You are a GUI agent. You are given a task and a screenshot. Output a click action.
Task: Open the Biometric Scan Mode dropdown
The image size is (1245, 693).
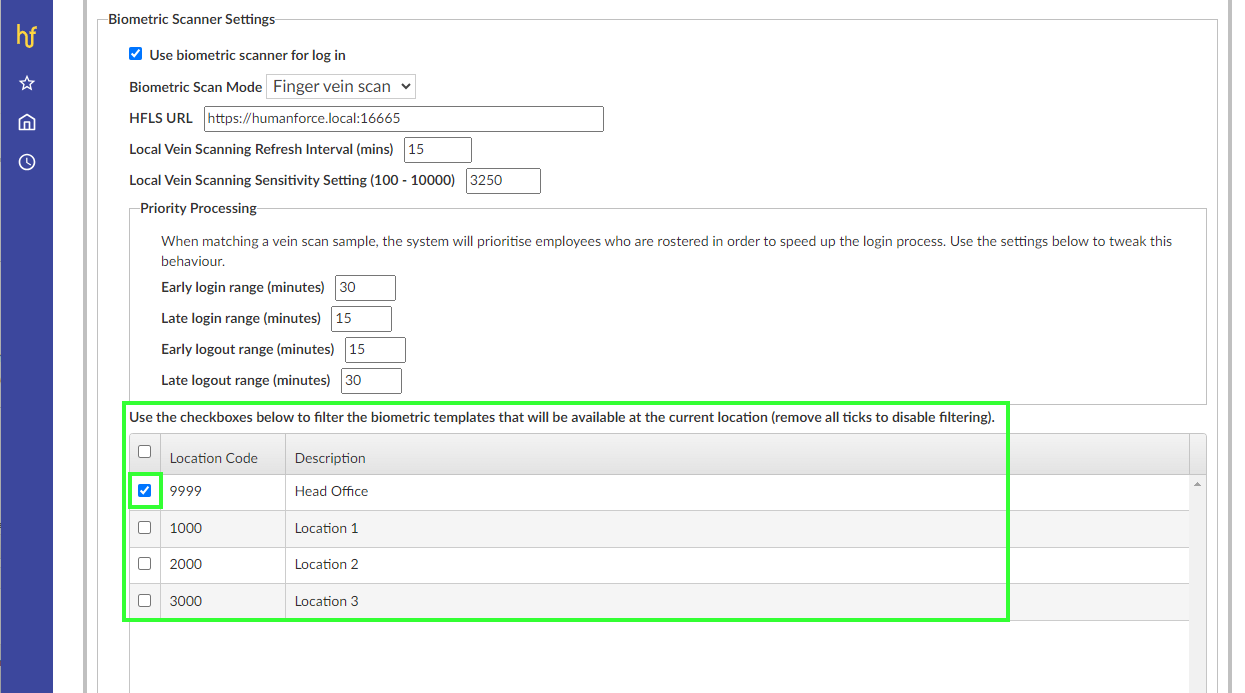pyautogui.click(x=340, y=87)
